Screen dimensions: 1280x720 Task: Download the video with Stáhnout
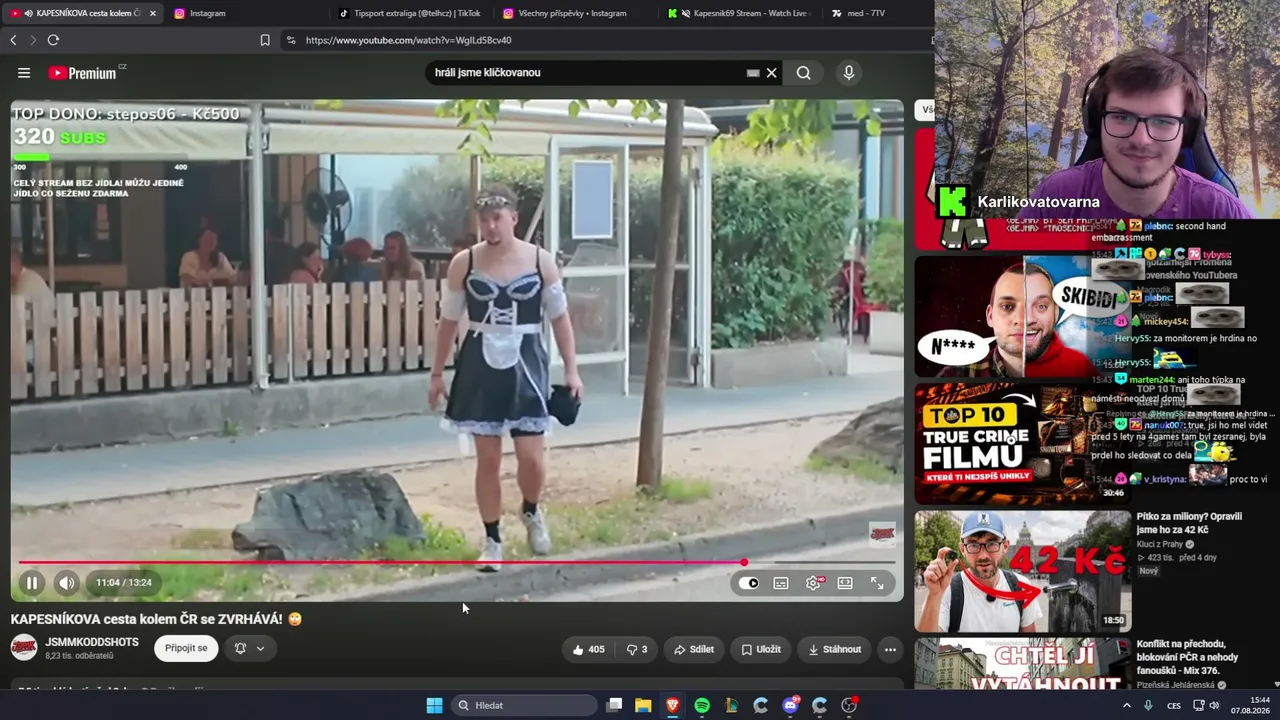point(834,649)
